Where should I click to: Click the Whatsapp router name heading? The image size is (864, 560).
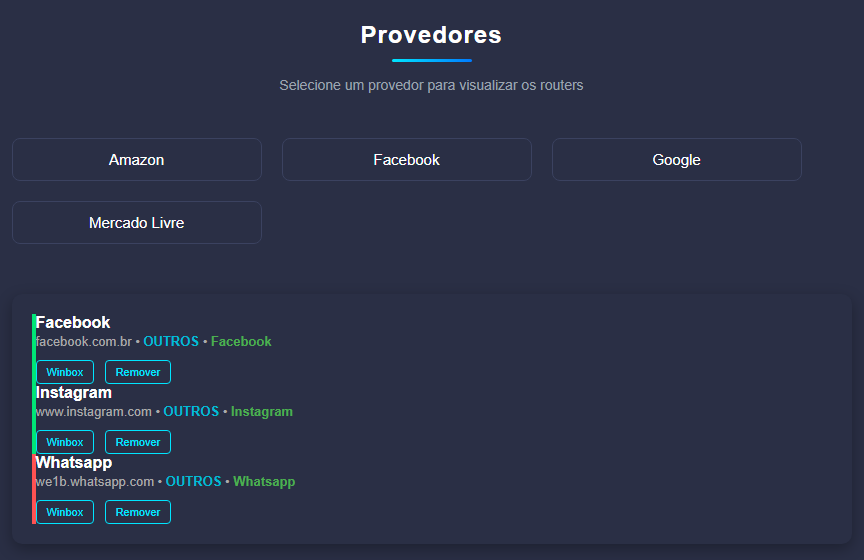[x=74, y=462]
